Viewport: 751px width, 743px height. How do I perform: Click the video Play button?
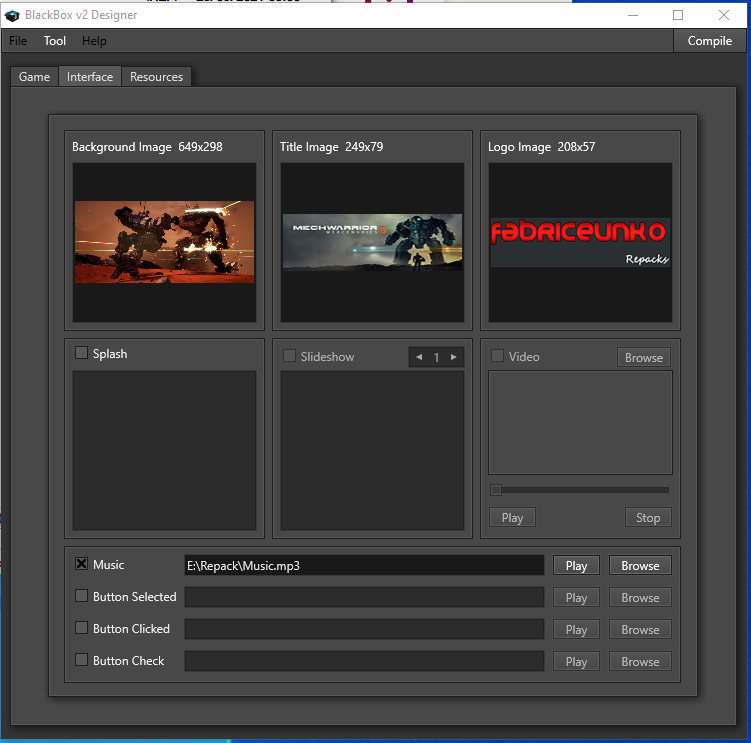coord(512,517)
